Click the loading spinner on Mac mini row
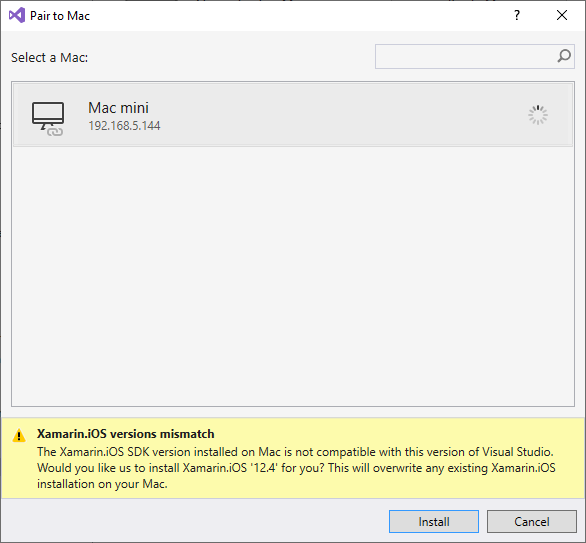The height and width of the screenshot is (543, 586). point(538,115)
